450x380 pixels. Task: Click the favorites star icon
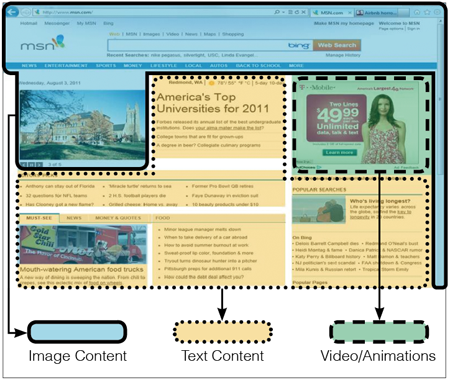coord(427,12)
